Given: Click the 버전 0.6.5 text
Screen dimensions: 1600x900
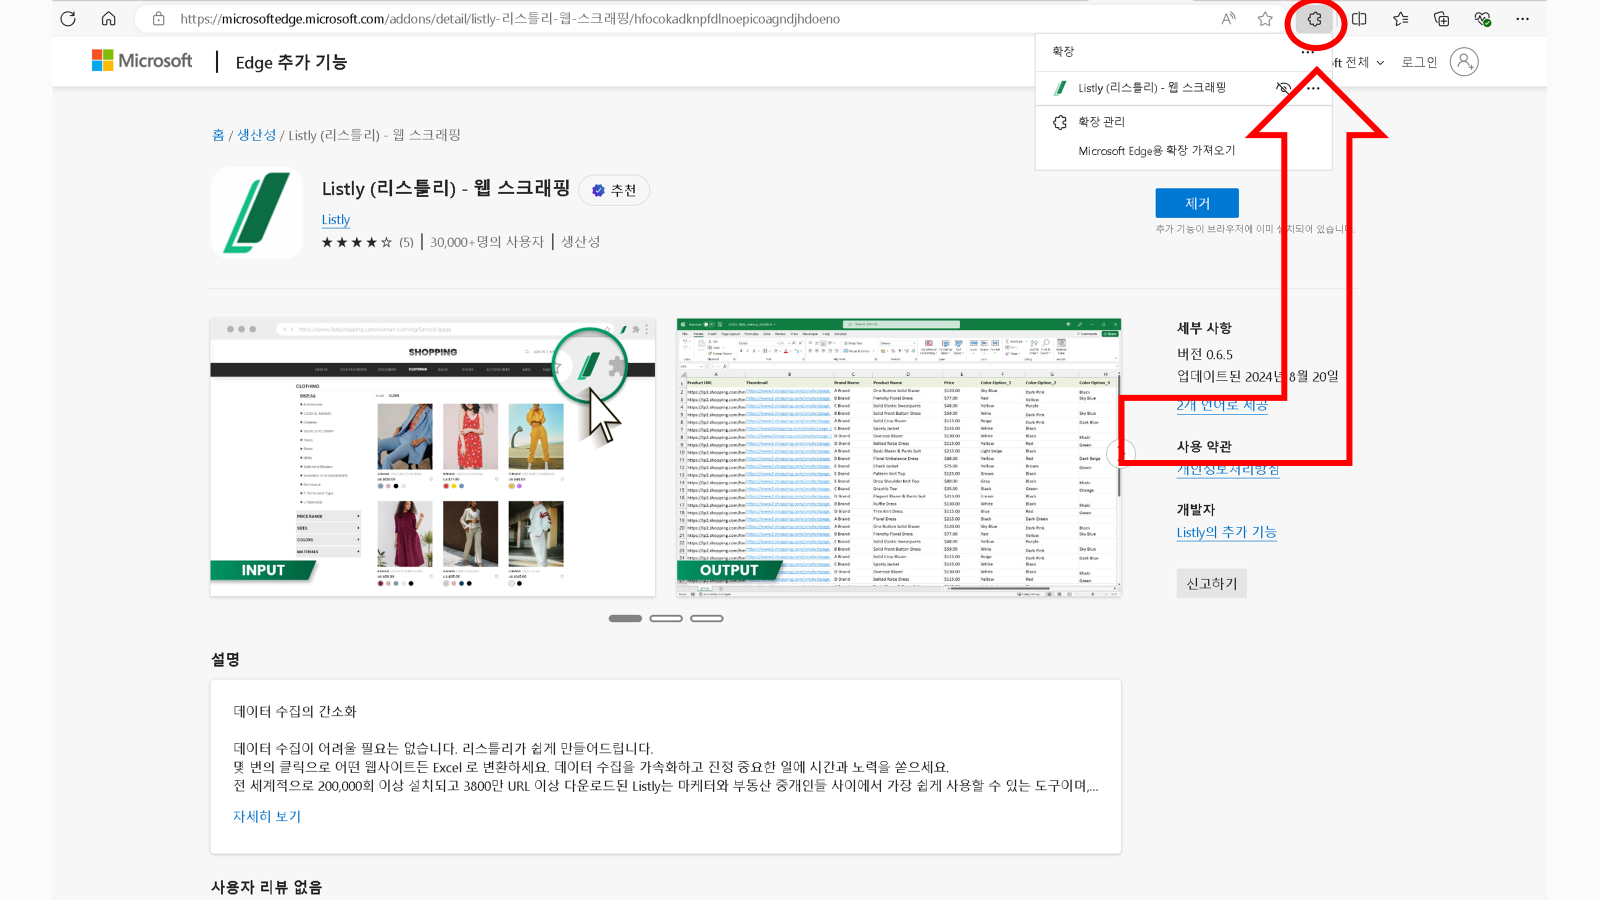Looking at the screenshot, I should click(x=1205, y=355).
